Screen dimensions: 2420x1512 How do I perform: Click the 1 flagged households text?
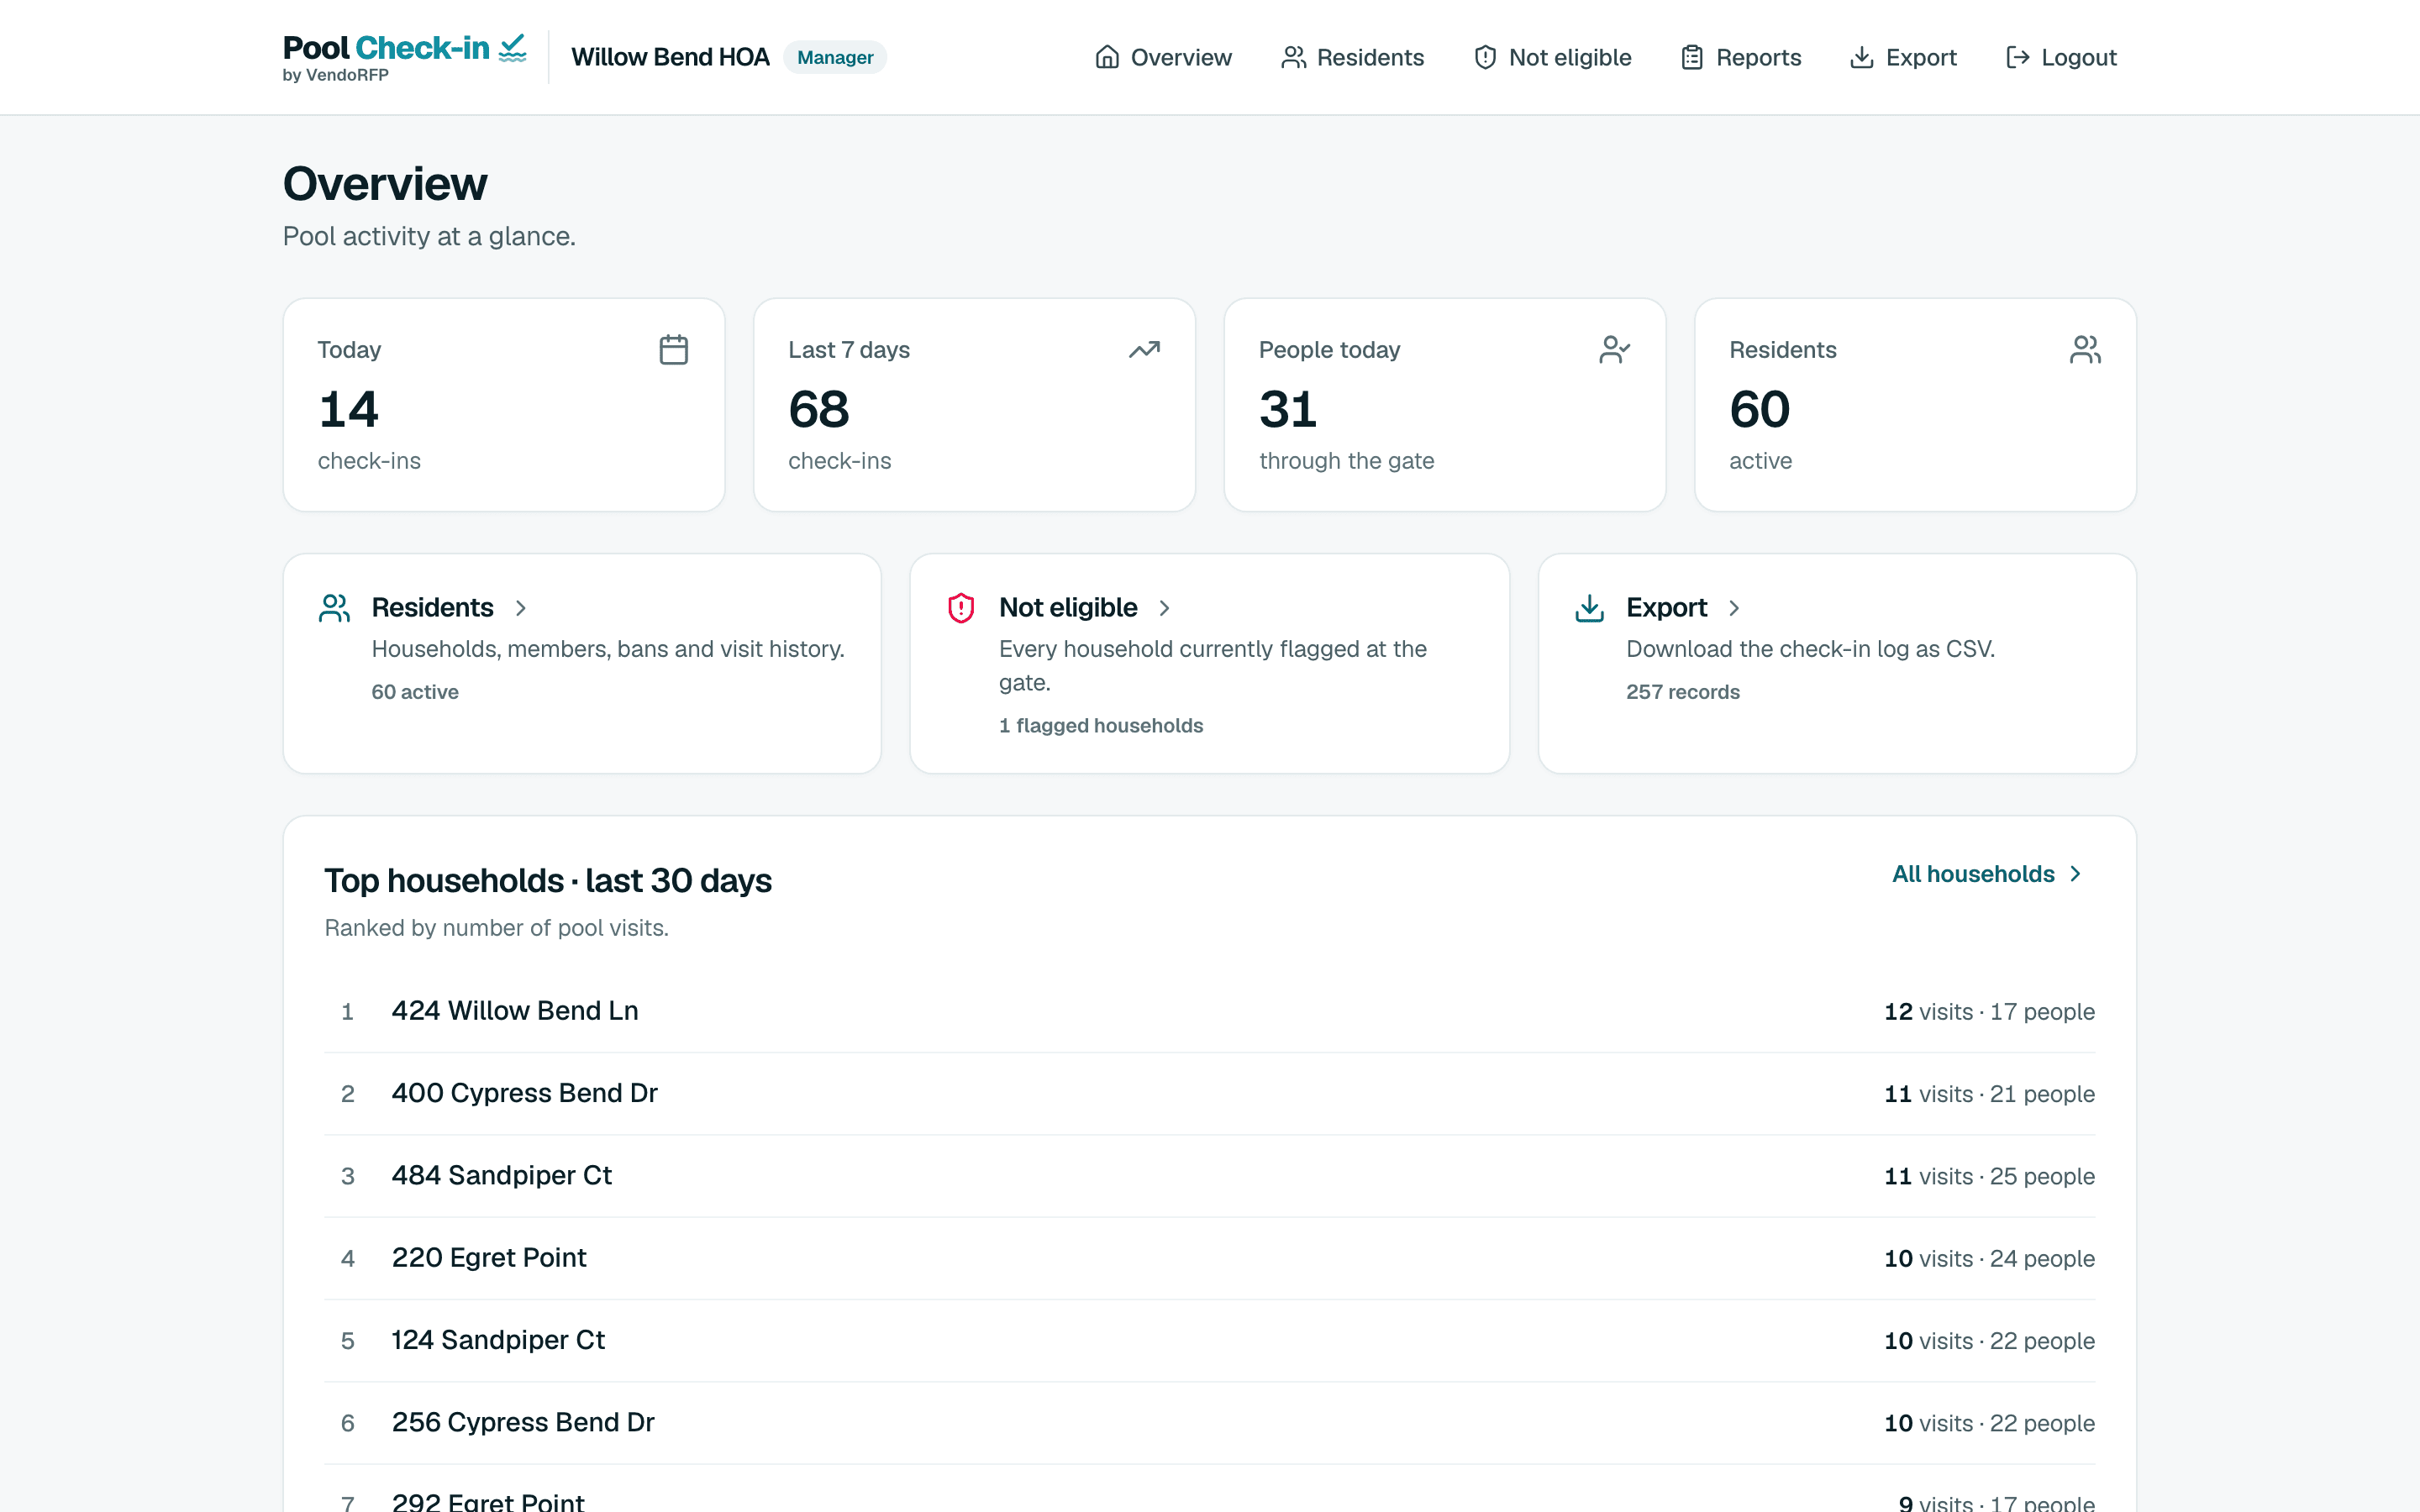(x=1101, y=726)
